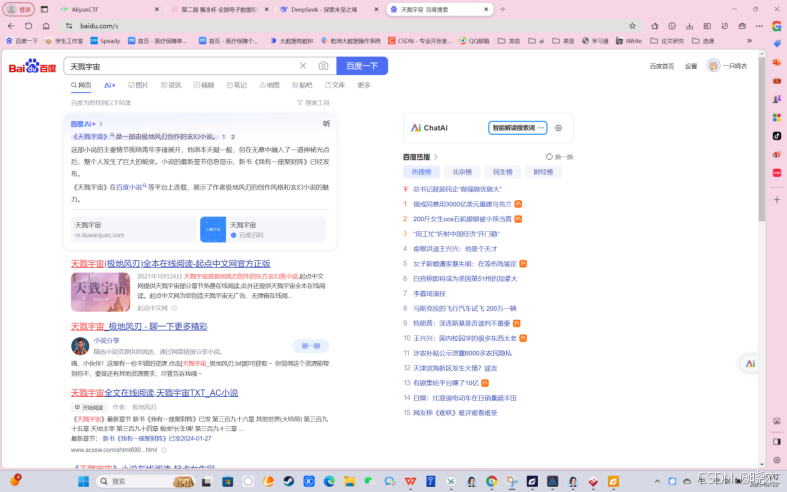Image resolution: width=787 pixels, height=492 pixels.
Task: Add a sidebar app with the plus icon
Action: 777,200
